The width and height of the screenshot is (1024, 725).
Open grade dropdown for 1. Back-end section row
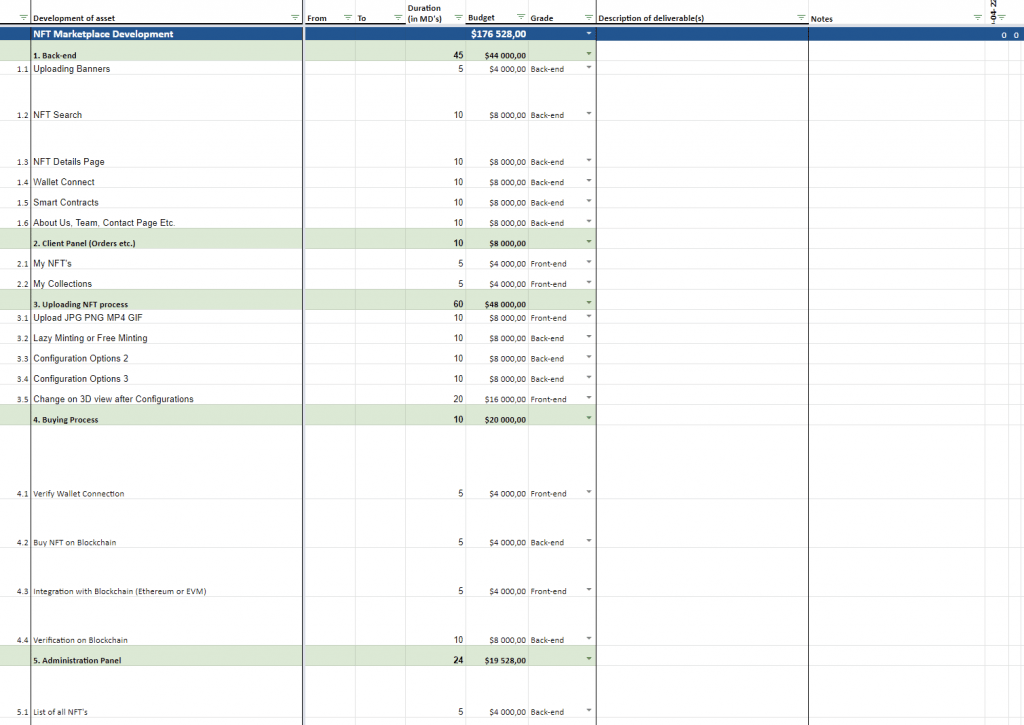point(588,54)
